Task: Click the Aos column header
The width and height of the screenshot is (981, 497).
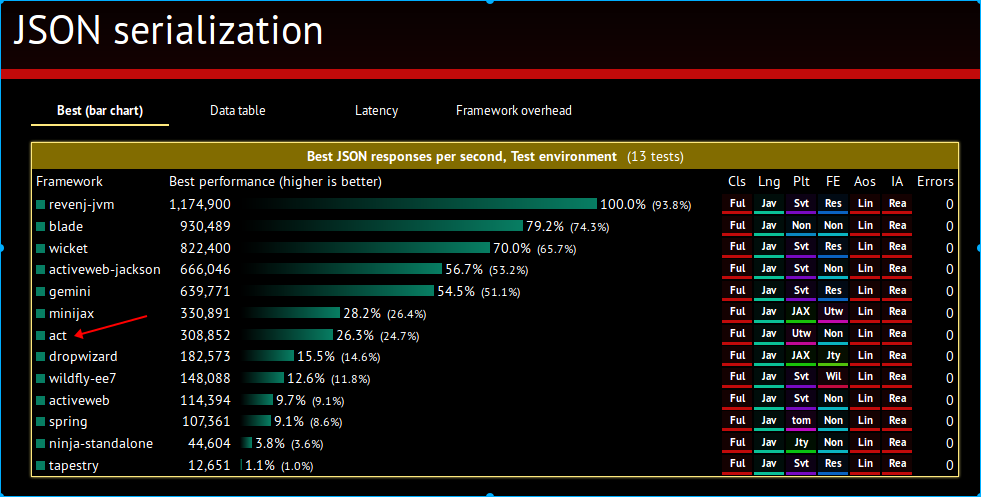Action: 865,182
